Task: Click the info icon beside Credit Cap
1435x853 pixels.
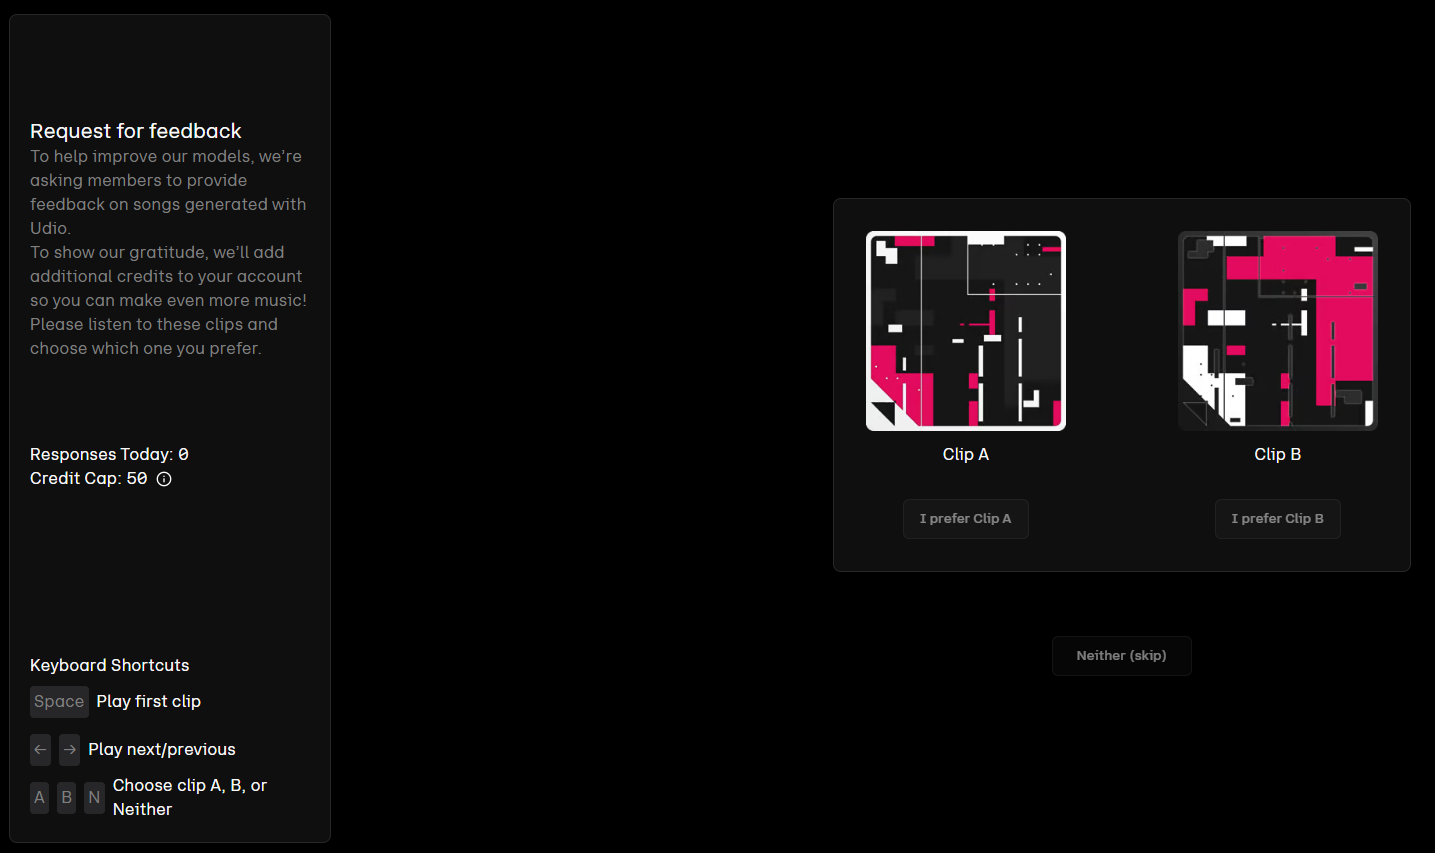Action: pyautogui.click(x=164, y=479)
